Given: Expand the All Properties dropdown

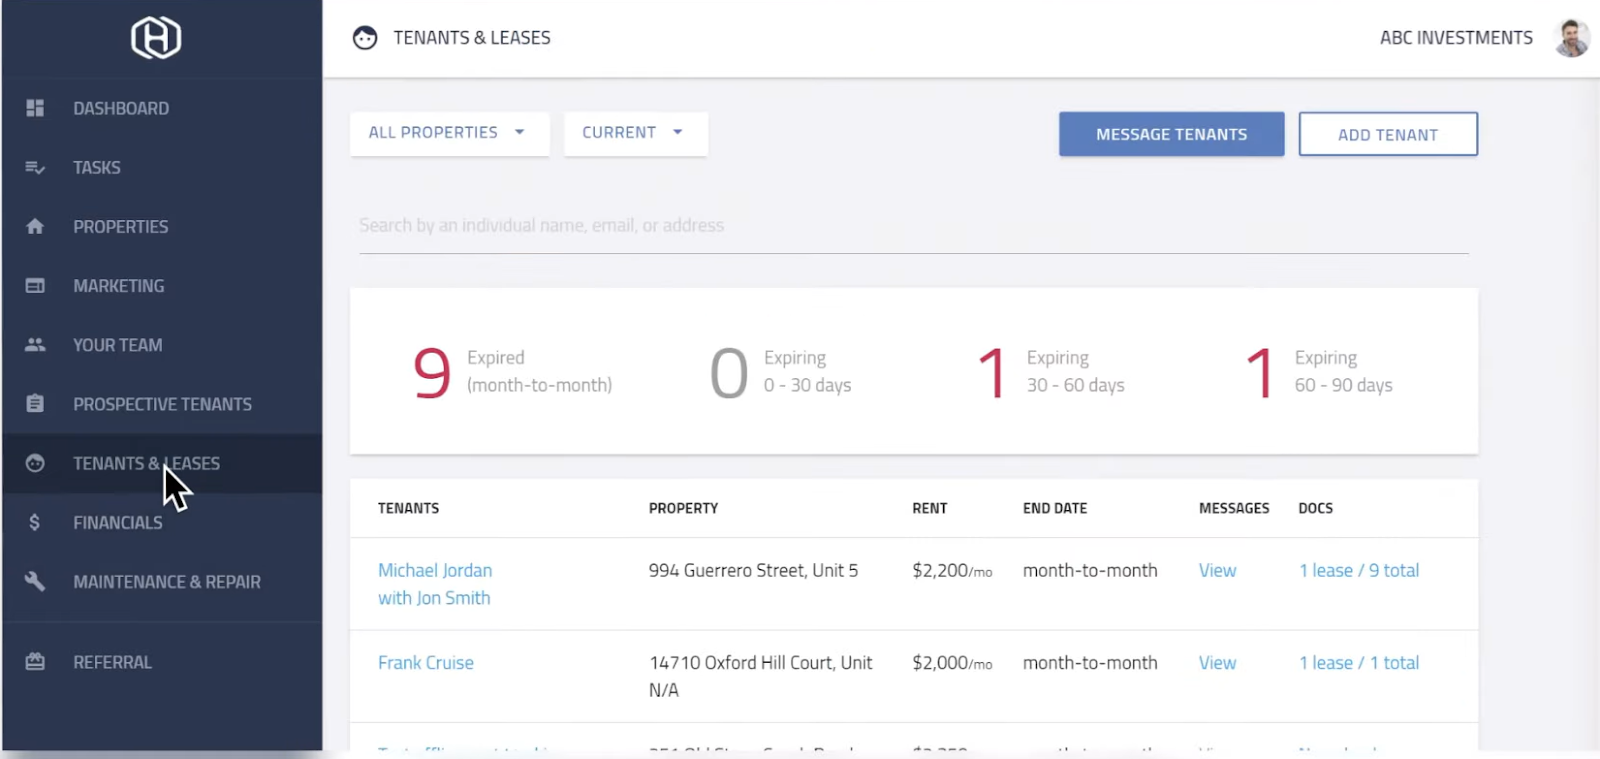Looking at the screenshot, I should [449, 133].
